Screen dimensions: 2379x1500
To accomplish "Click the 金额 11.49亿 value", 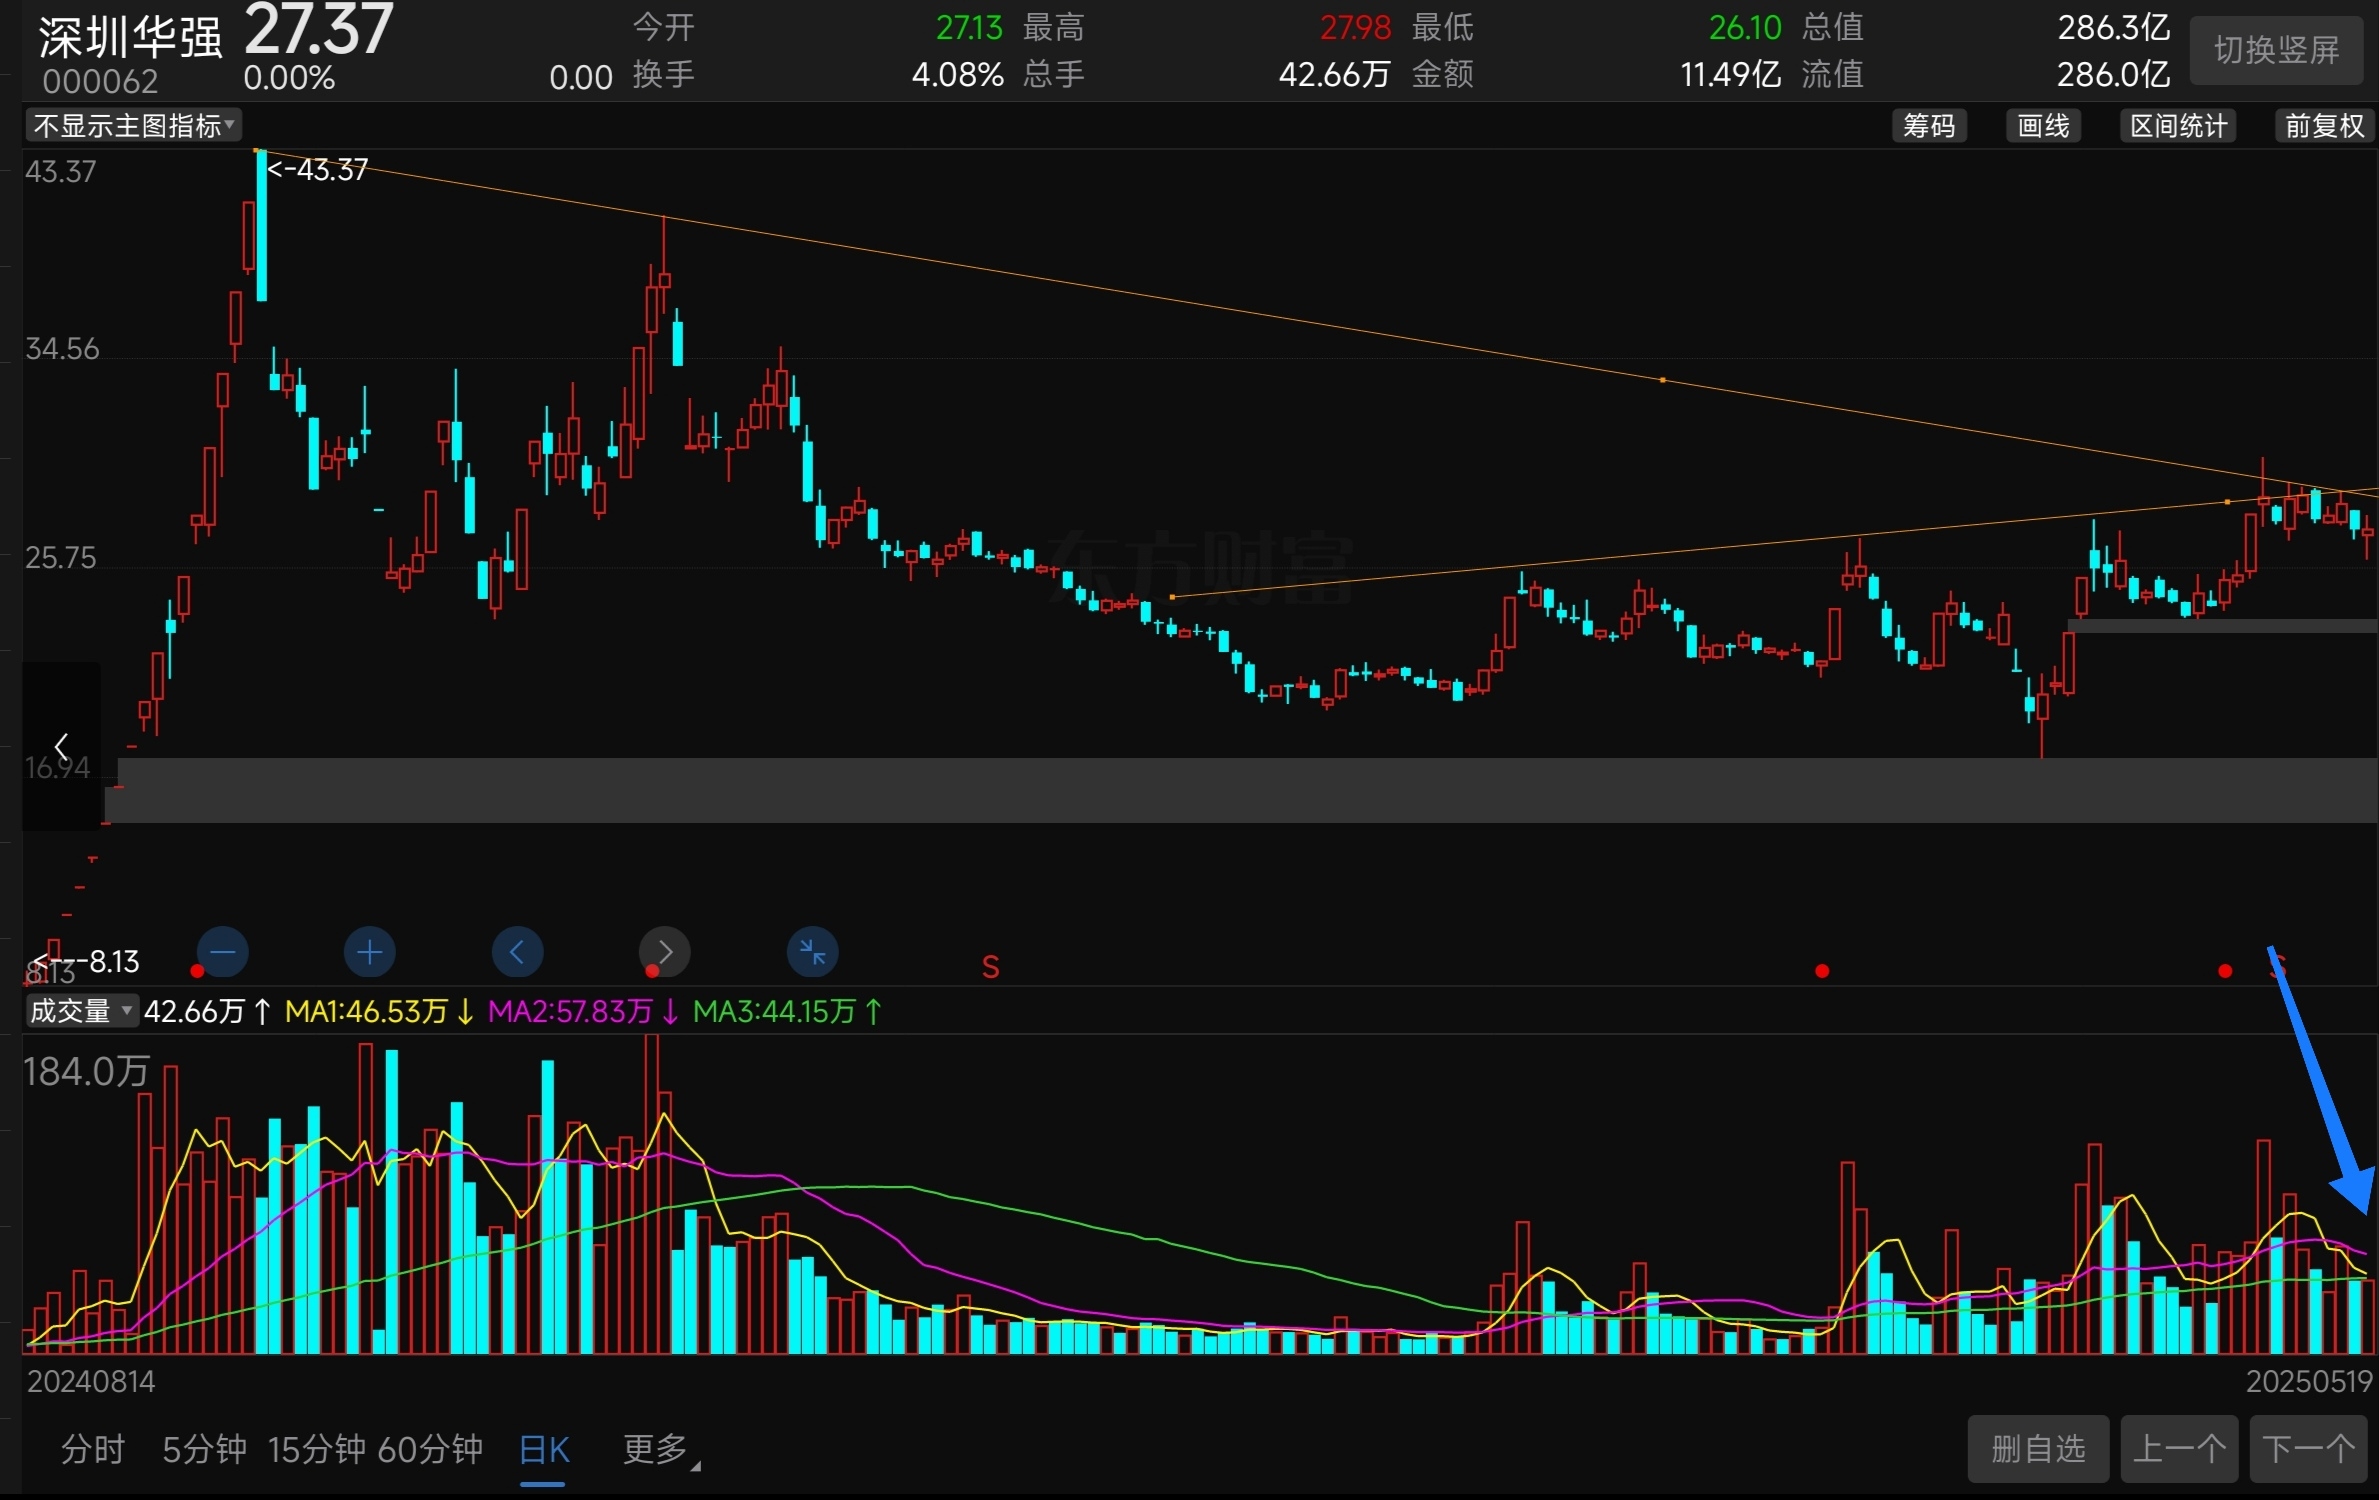I will coord(1730,74).
